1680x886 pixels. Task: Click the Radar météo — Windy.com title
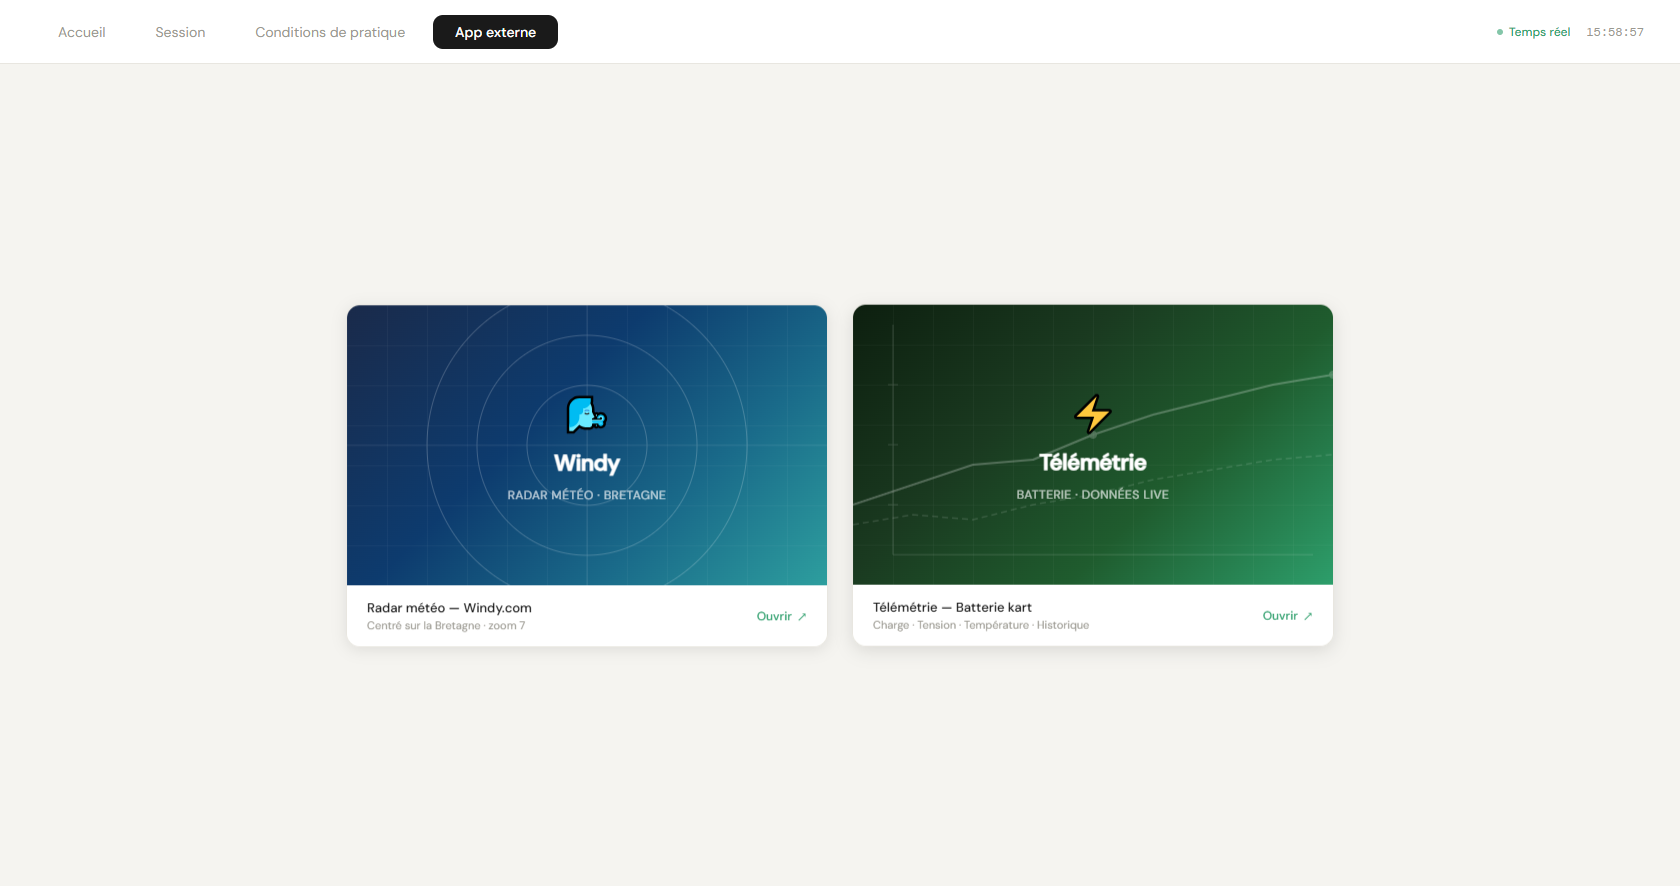coord(449,608)
